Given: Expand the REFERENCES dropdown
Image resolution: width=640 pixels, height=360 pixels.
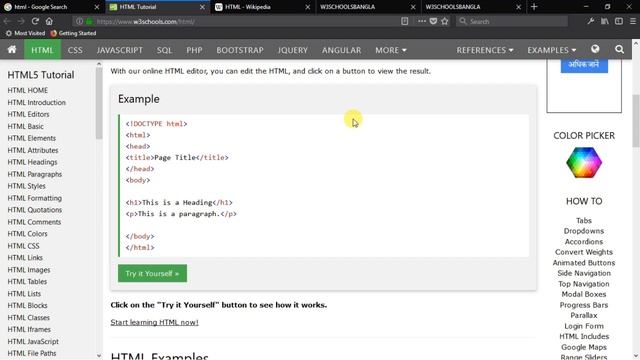Looking at the screenshot, I should 484,50.
